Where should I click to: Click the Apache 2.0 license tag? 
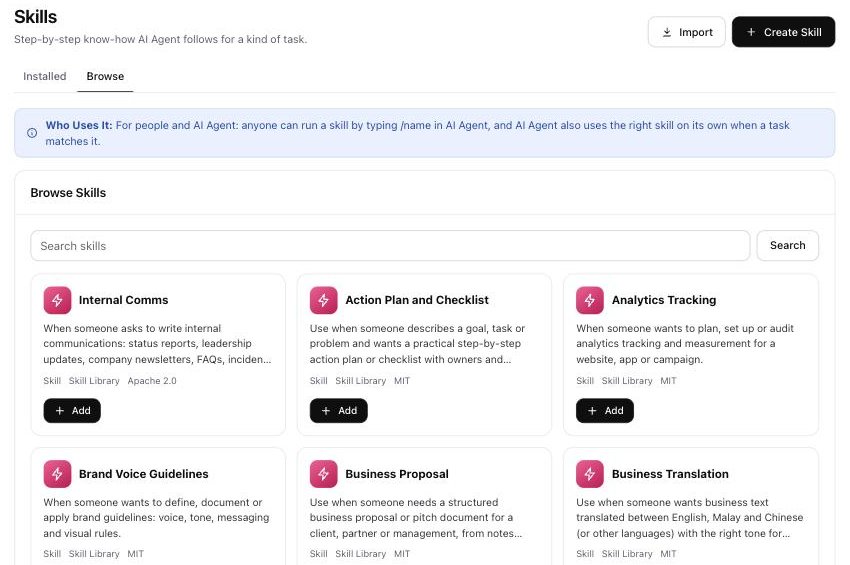[x=152, y=381]
